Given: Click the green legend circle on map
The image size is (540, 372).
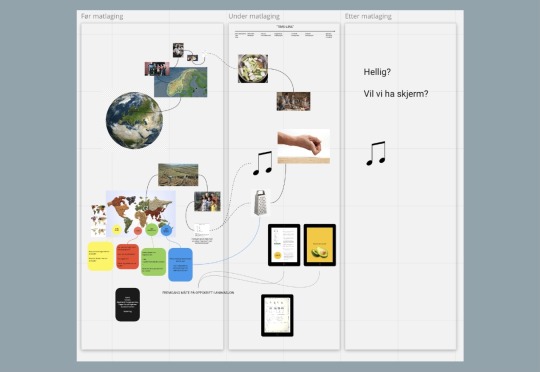Looking at the screenshot, I should (152, 229).
